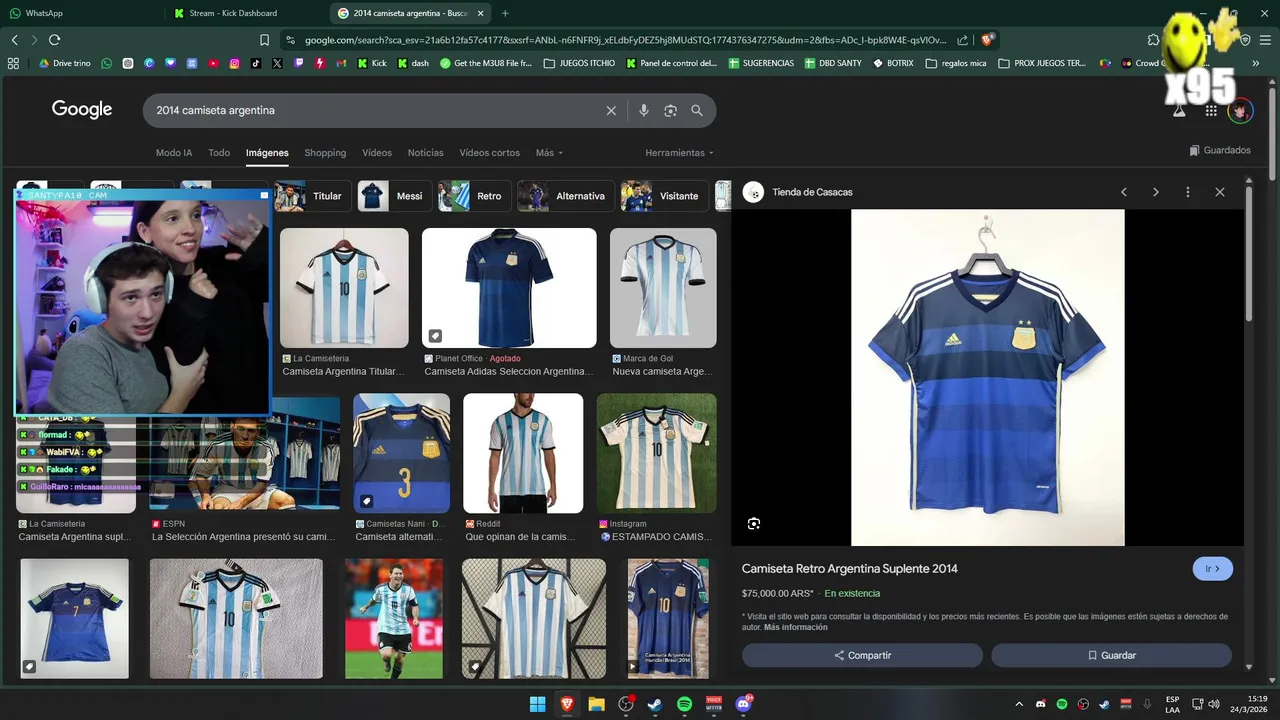Open Planet Office dark blue jersey thumbnail
This screenshot has height=720, width=1280.
click(x=509, y=288)
